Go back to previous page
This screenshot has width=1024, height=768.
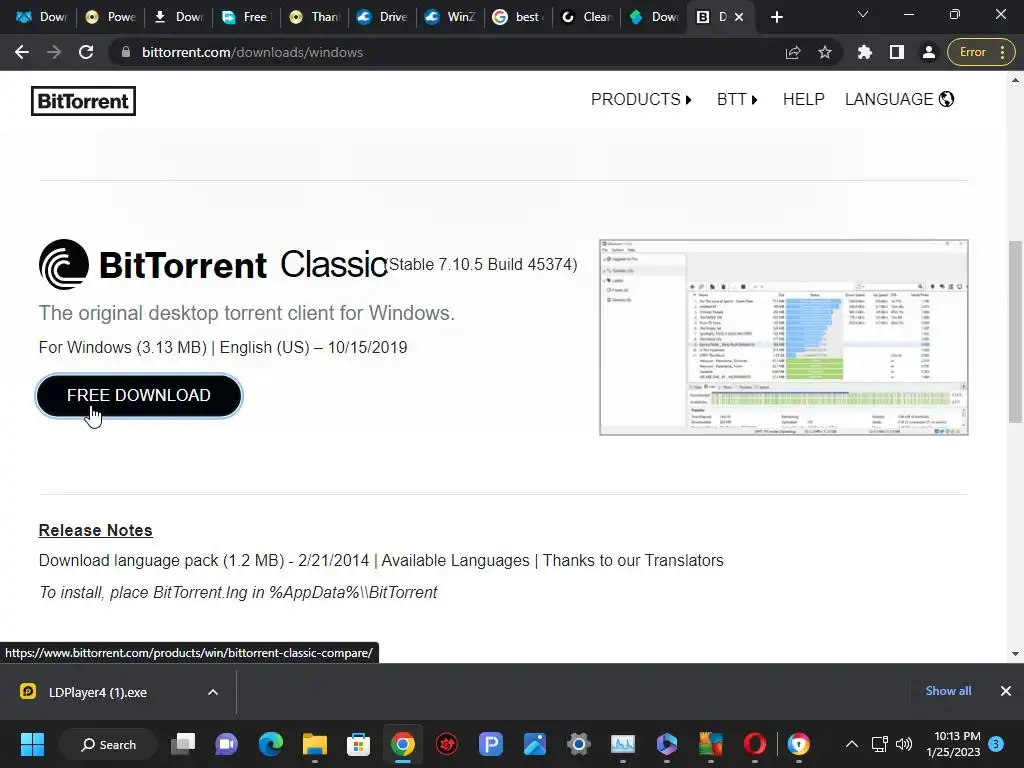(x=22, y=52)
